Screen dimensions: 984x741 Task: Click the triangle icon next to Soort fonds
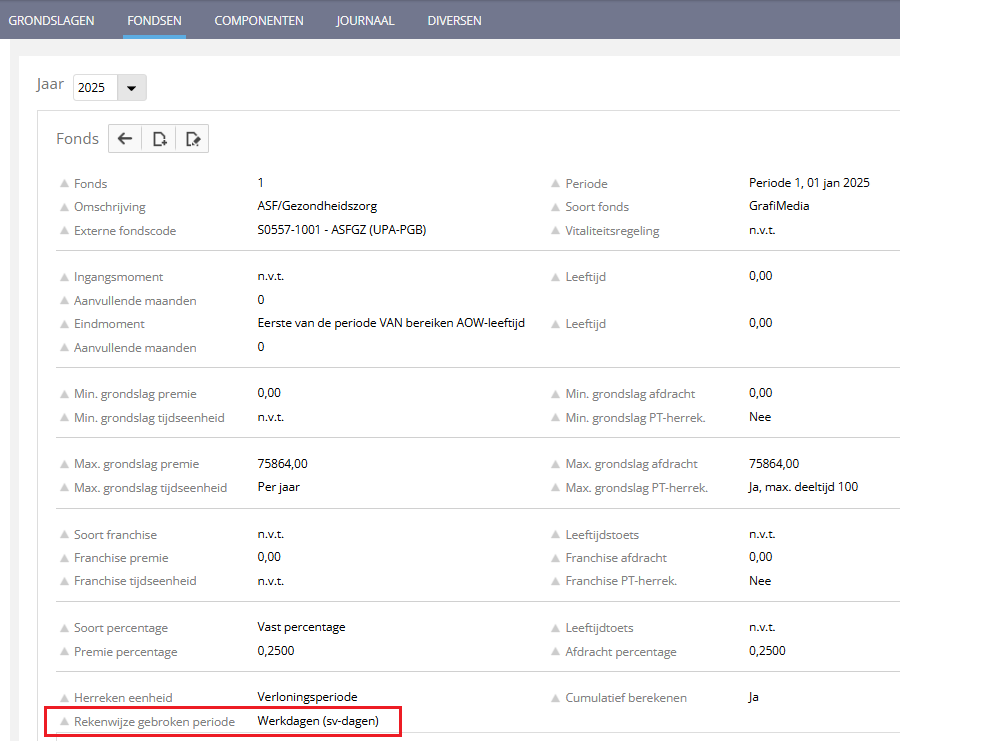coord(556,207)
